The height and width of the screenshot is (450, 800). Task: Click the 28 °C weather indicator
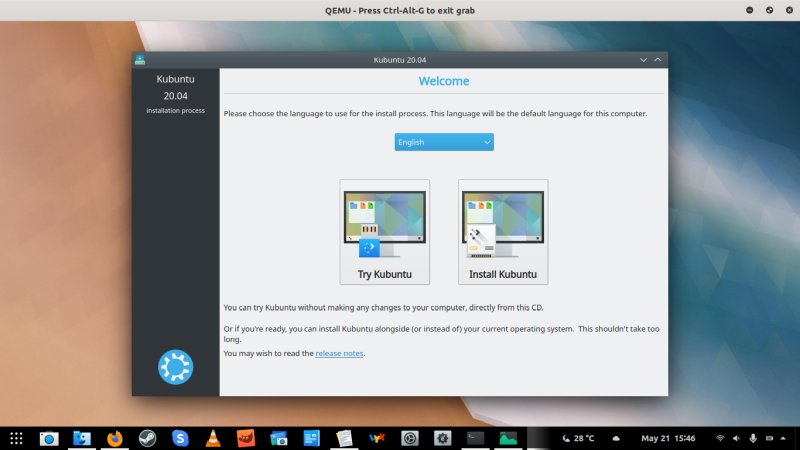coord(577,438)
